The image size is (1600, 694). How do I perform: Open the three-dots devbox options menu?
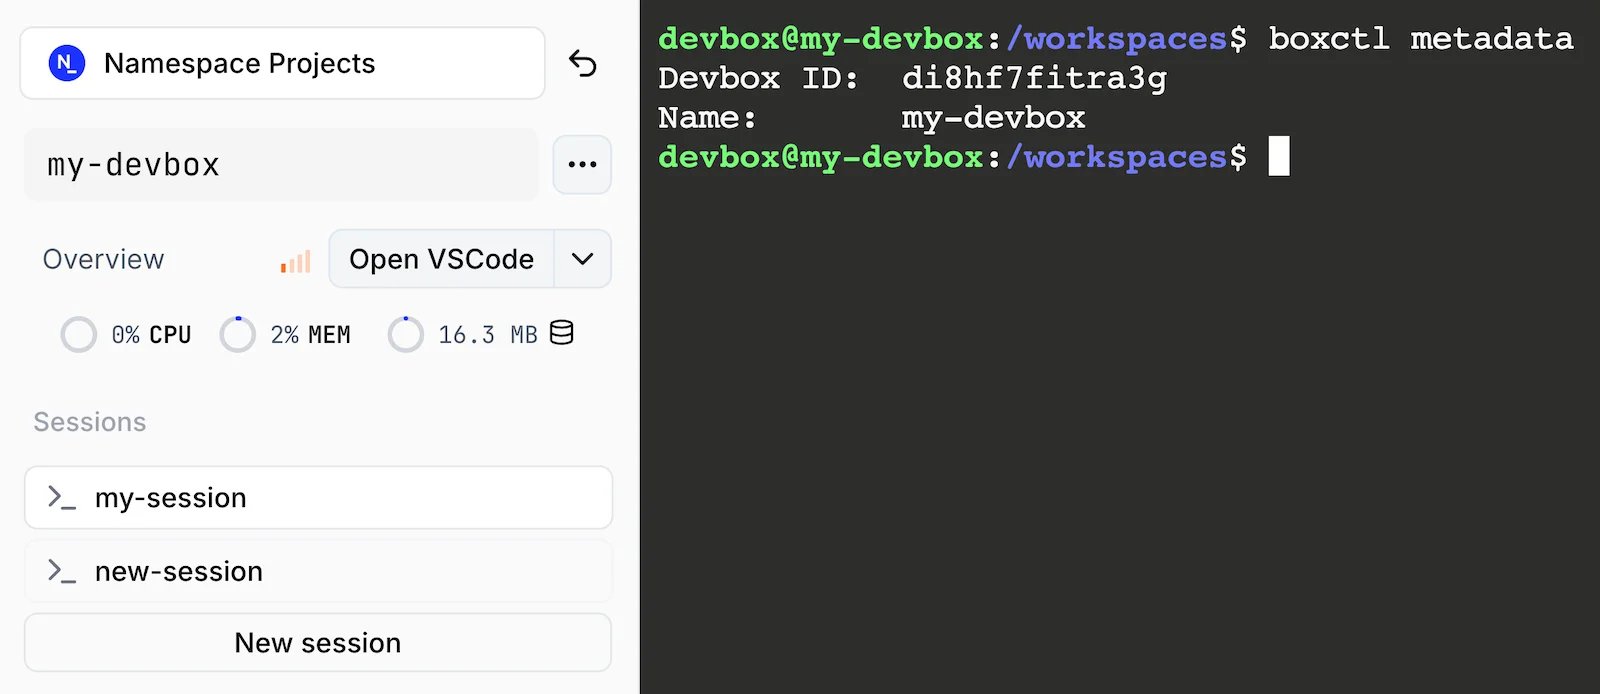pyautogui.click(x=582, y=164)
